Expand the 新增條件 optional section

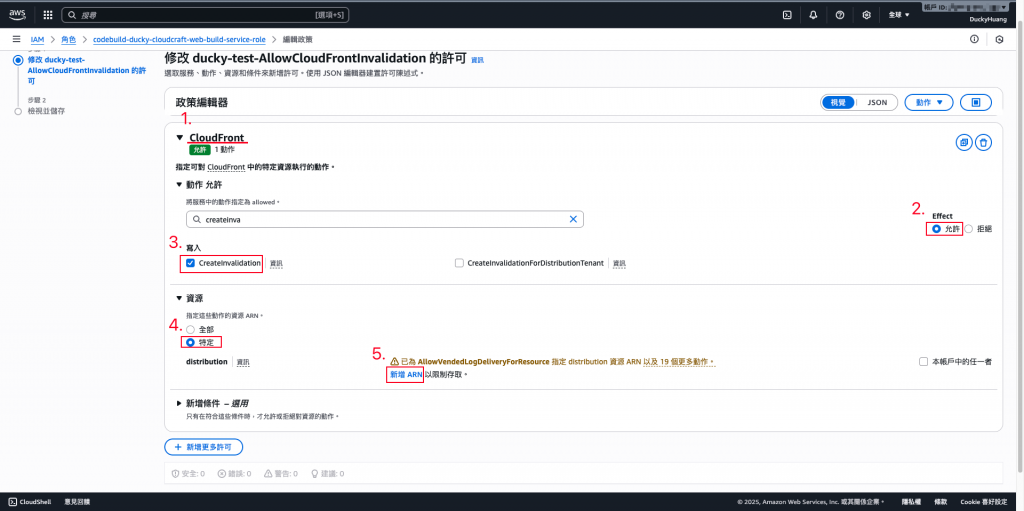click(180, 403)
